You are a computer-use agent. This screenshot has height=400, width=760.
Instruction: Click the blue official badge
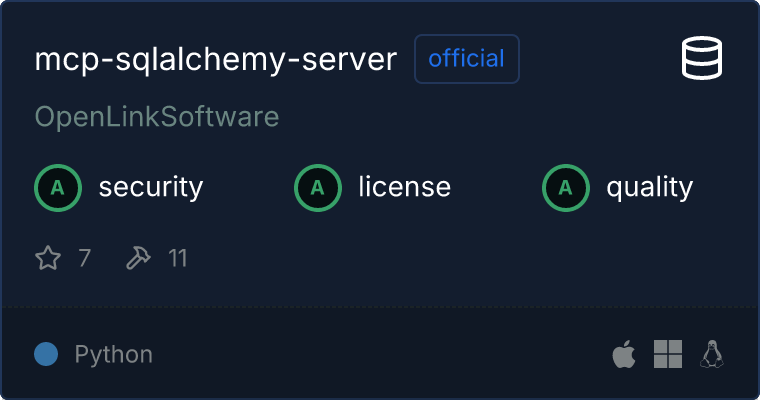click(x=467, y=59)
